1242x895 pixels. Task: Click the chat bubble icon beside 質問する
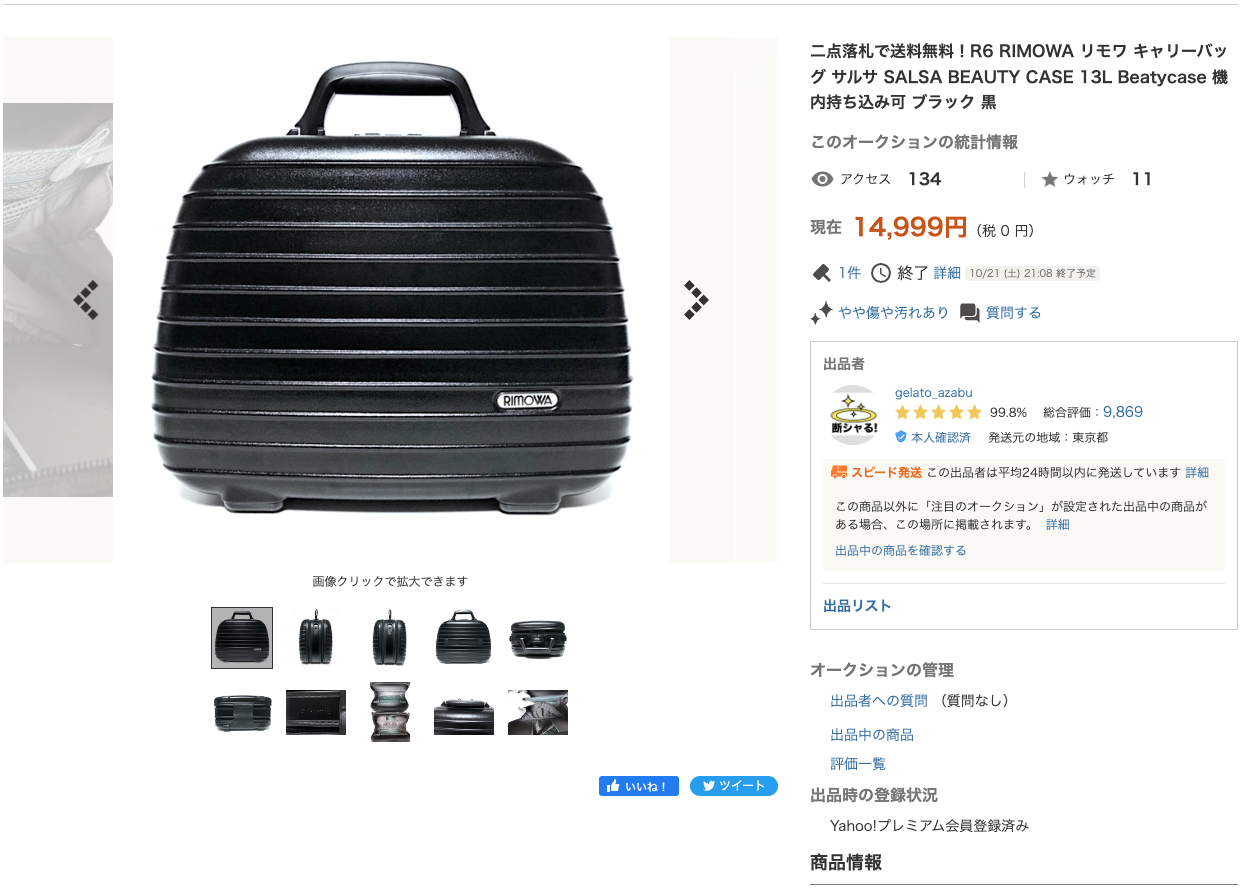969,313
